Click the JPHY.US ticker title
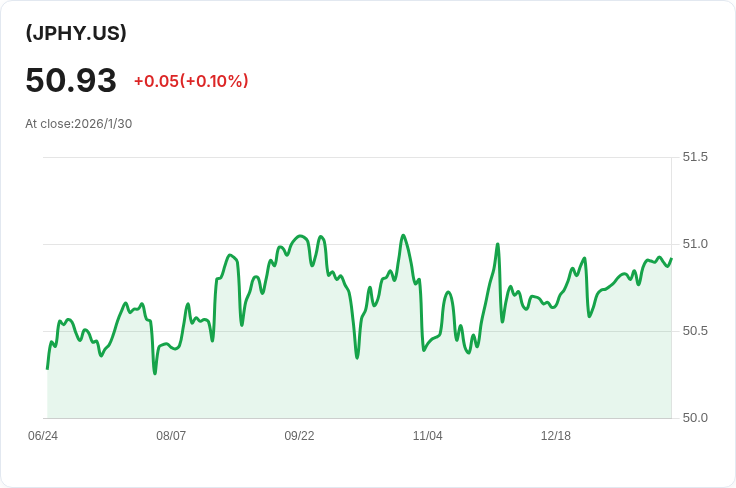Image resolution: width=736 pixels, height=488 pixels. [x=76, y=33]
